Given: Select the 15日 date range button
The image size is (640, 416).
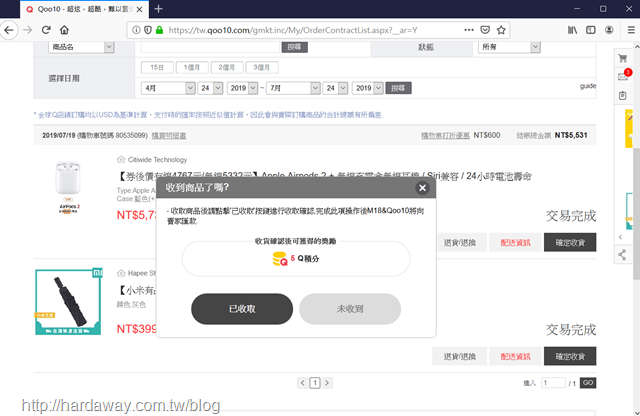Looking at the screenshot, I should tap(157, 67).
